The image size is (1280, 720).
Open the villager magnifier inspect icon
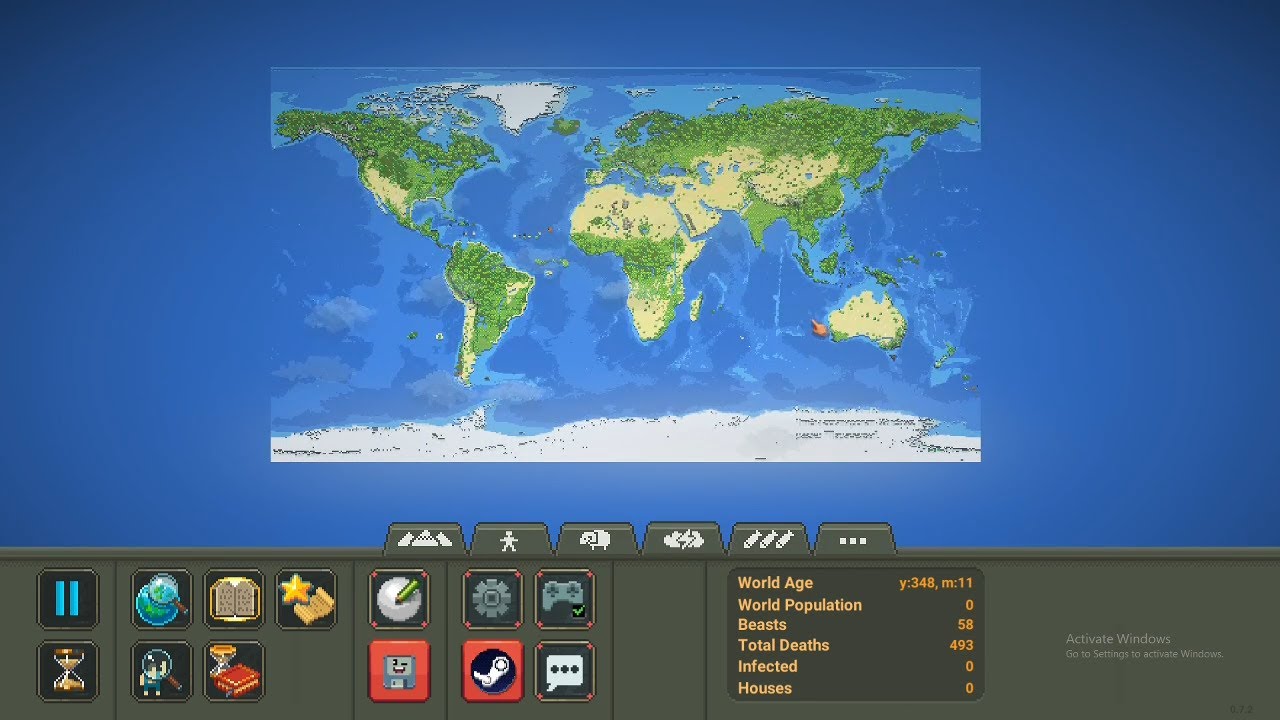coord(162,671)
